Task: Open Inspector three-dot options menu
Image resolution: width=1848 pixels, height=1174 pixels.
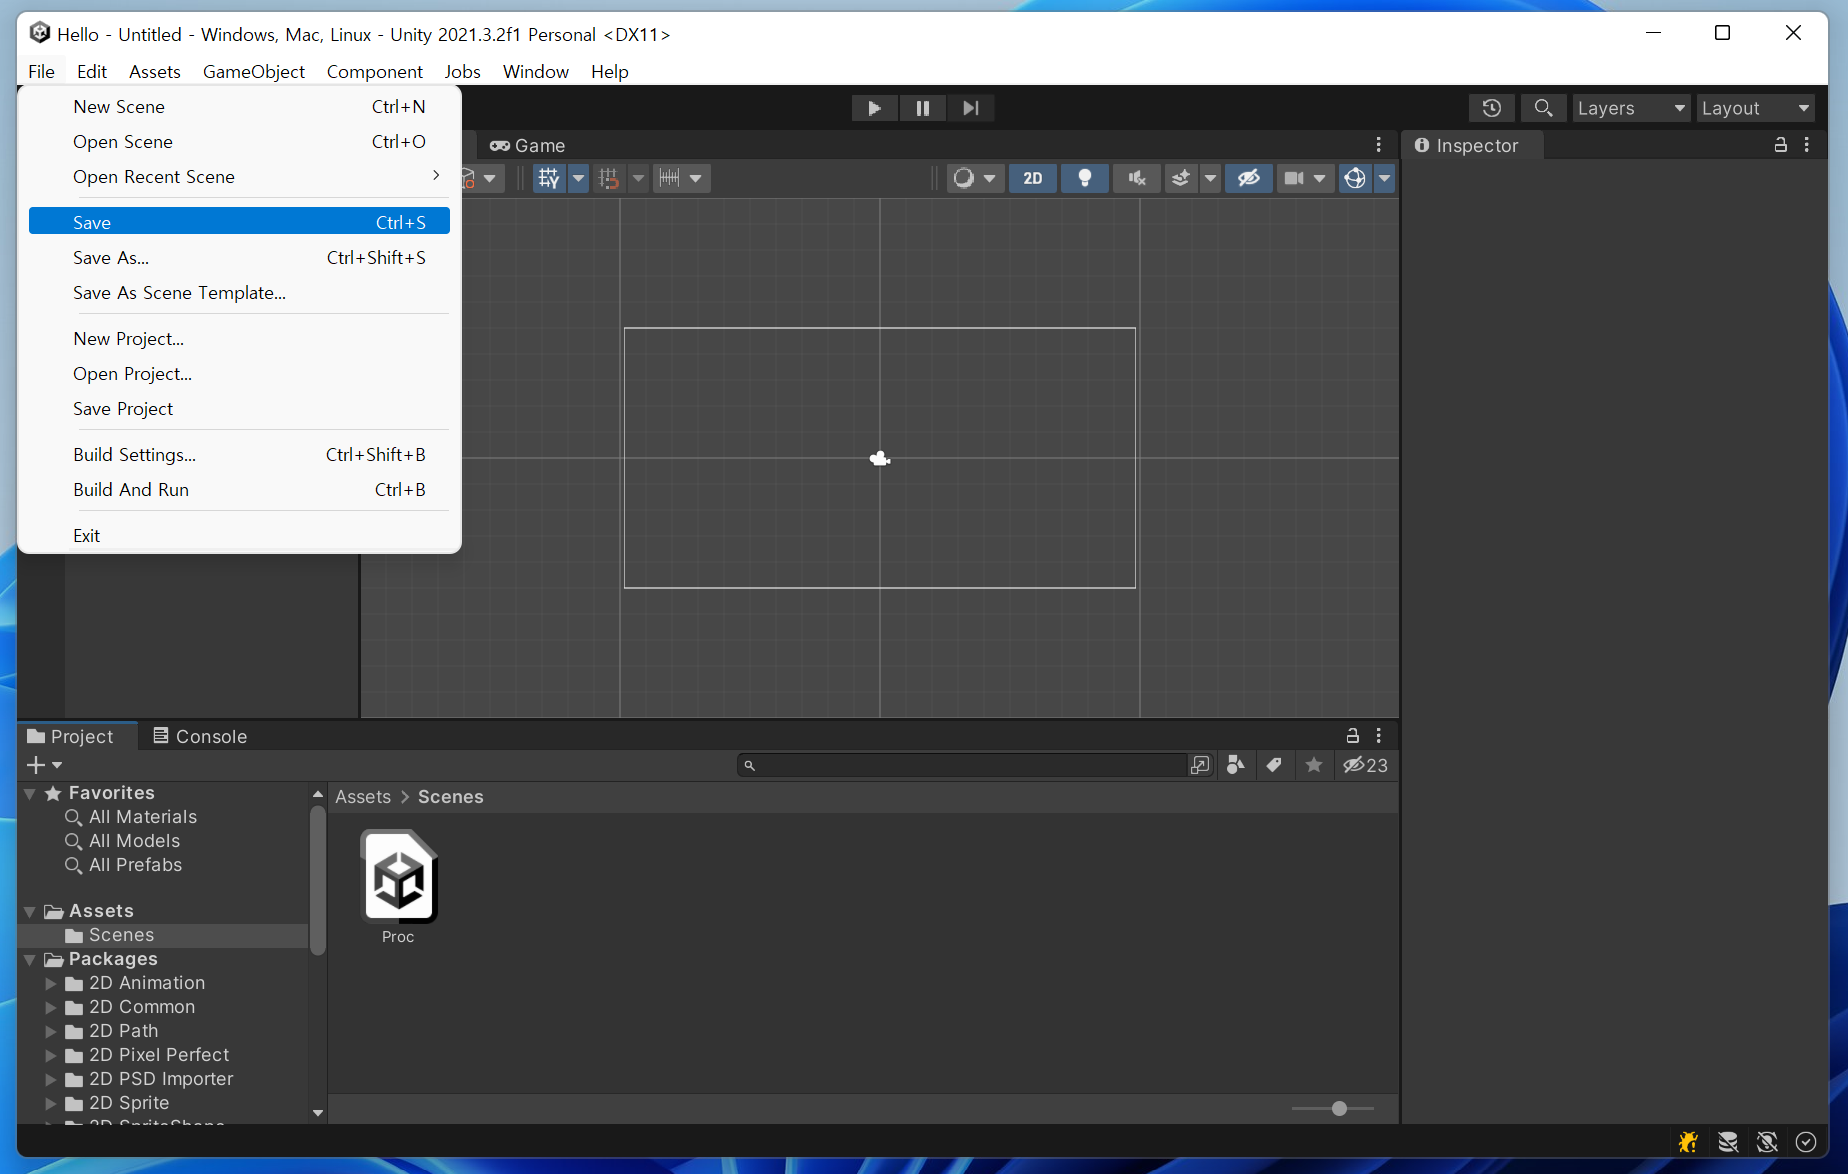Action: [1807, 145]
